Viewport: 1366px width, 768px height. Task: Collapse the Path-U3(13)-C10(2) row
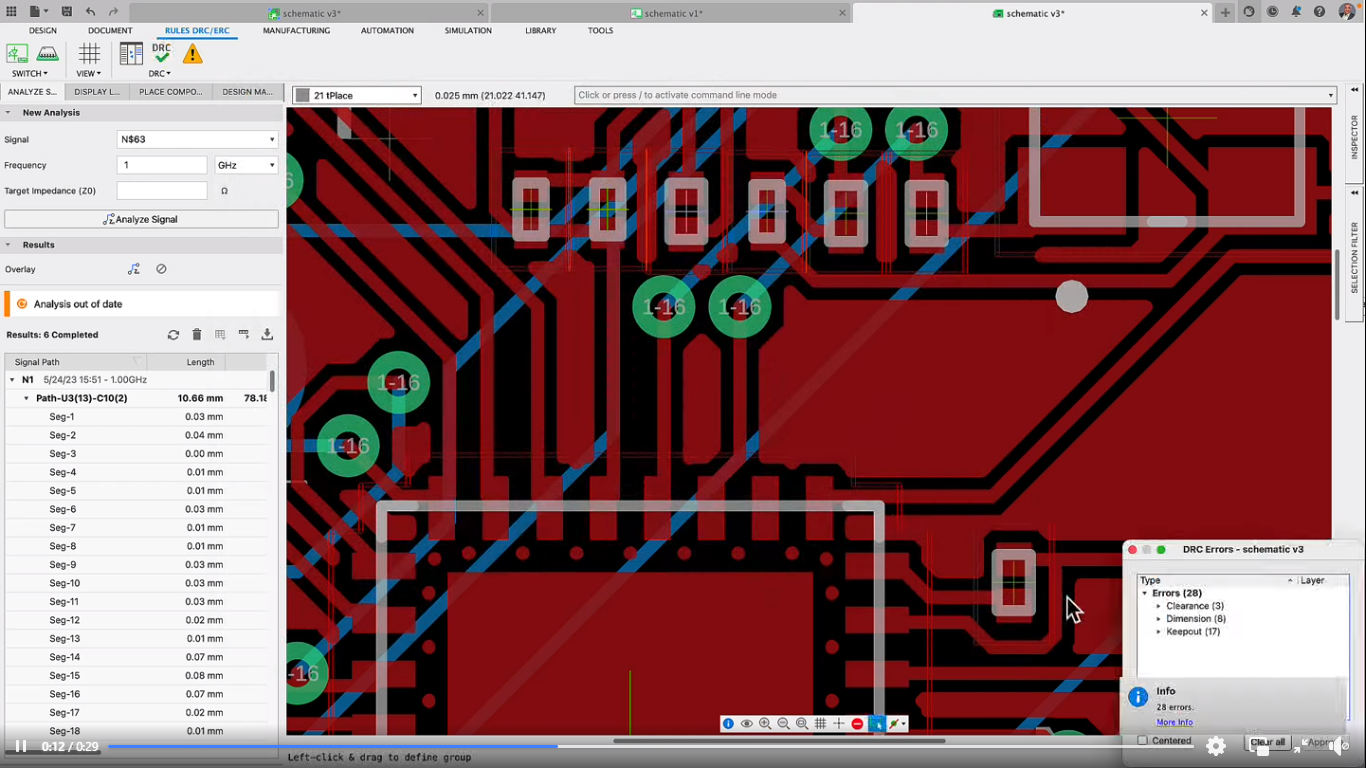click(27, 398)
